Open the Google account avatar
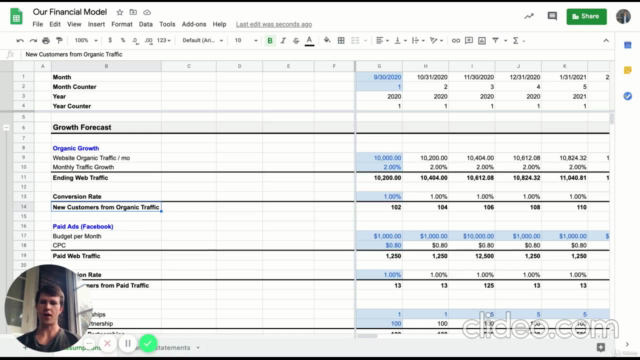The height and width of the screenshot is (360, 640). click(623, 16)
